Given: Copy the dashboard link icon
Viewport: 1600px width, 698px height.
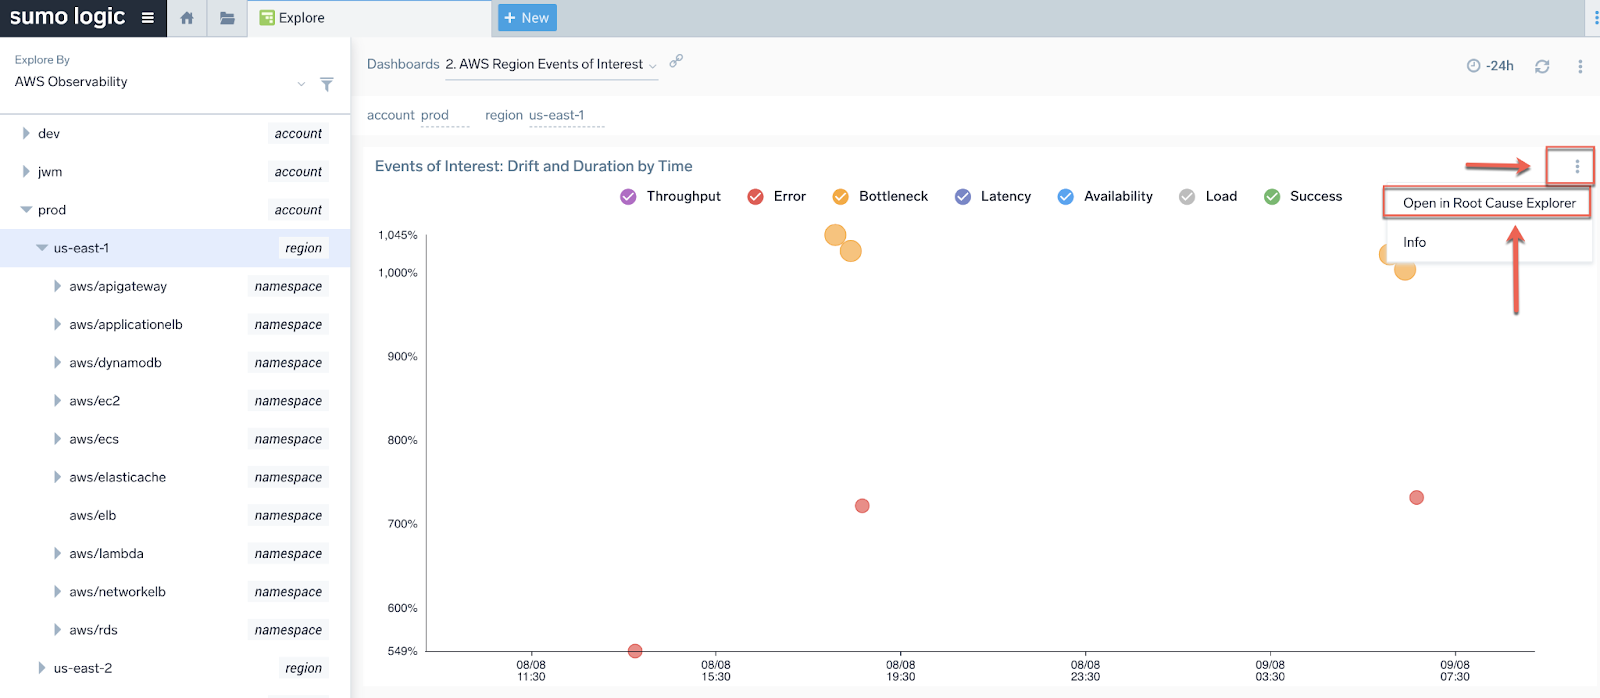Looking at the screenshot, I should tap(676, 61).
